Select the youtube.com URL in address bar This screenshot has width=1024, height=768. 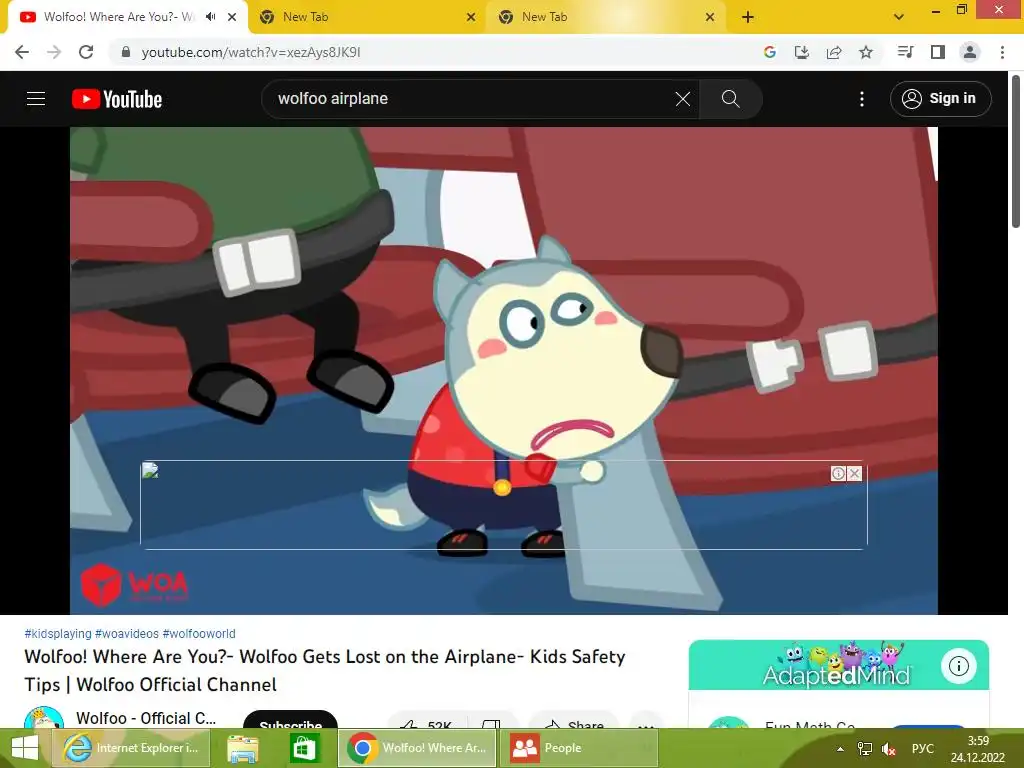click(251, 52)
